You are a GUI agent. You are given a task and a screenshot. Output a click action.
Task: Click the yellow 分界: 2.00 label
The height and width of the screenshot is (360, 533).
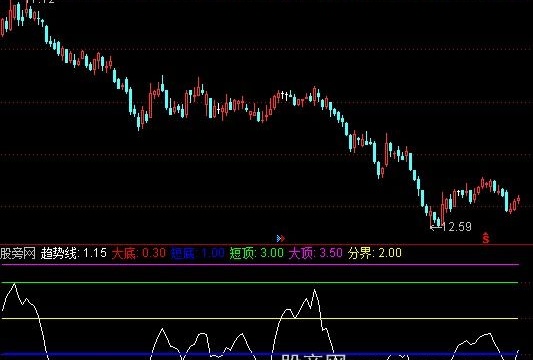click(375, 253)
